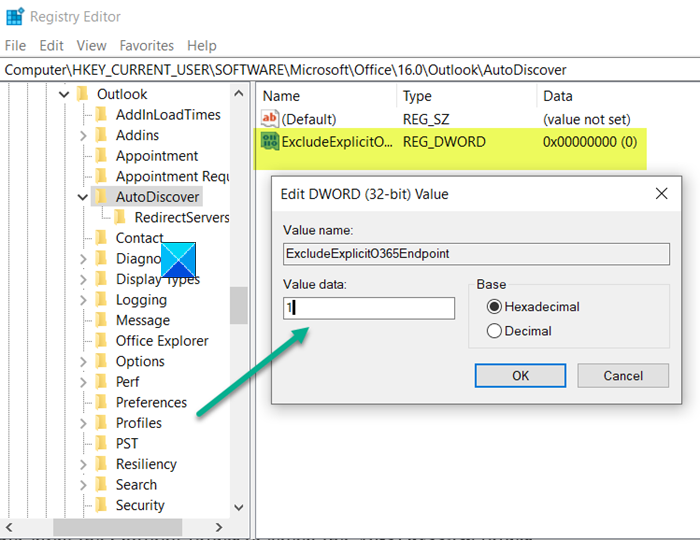
Task: Expand the Logging tree node
Action: pyautogui.click(x=83, y=299)
